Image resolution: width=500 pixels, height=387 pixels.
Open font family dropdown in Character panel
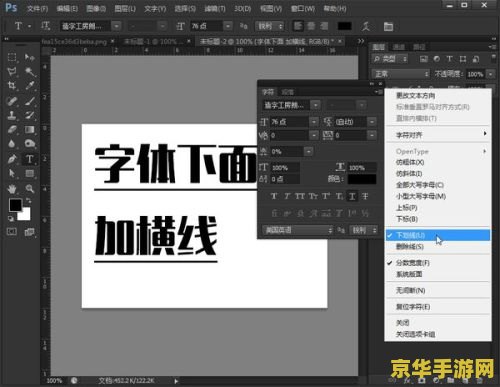pos(315,105)
